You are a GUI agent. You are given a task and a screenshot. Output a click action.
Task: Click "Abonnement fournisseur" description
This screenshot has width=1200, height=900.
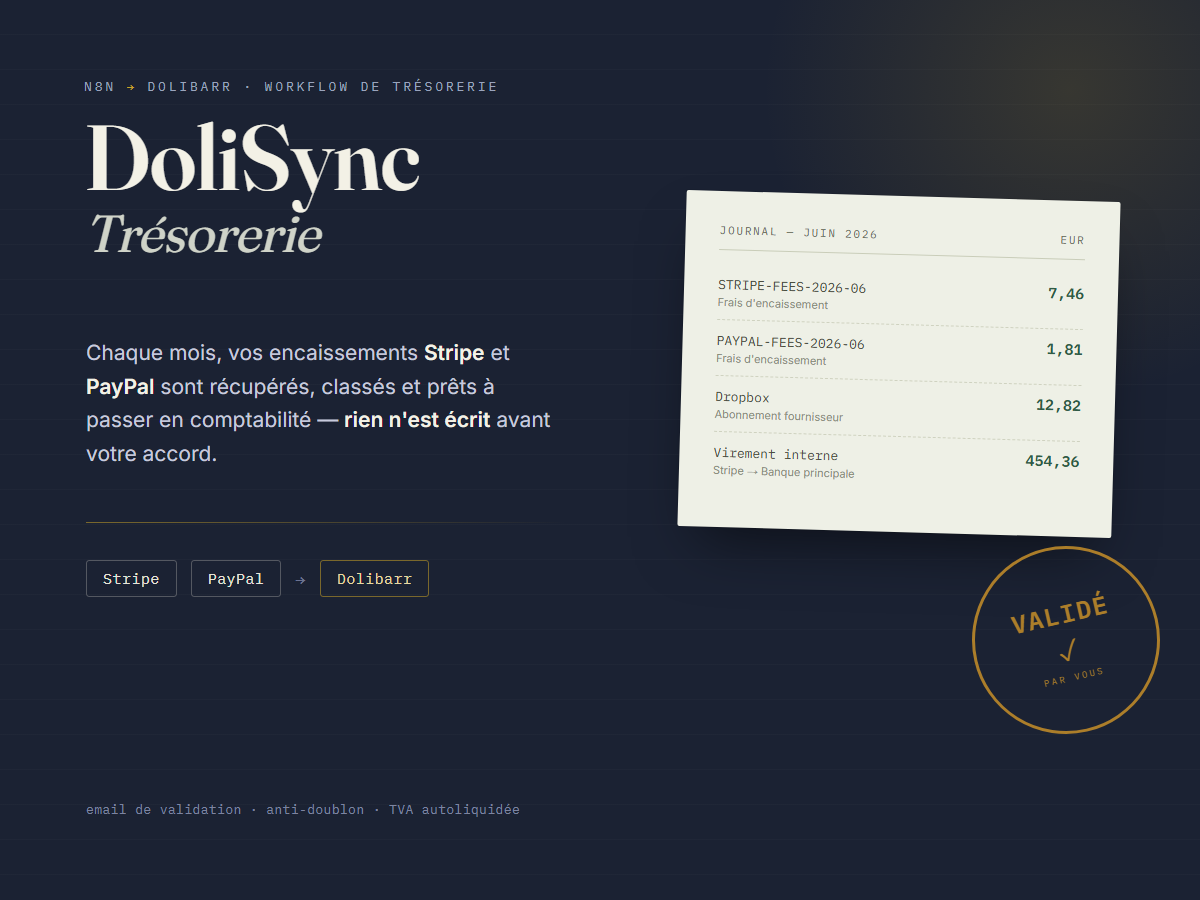tap(779, 416)
